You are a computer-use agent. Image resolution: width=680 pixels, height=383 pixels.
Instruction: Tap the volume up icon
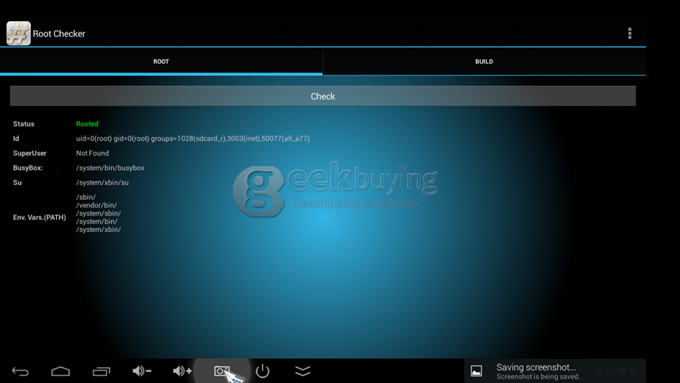click(x=182, y=371)
